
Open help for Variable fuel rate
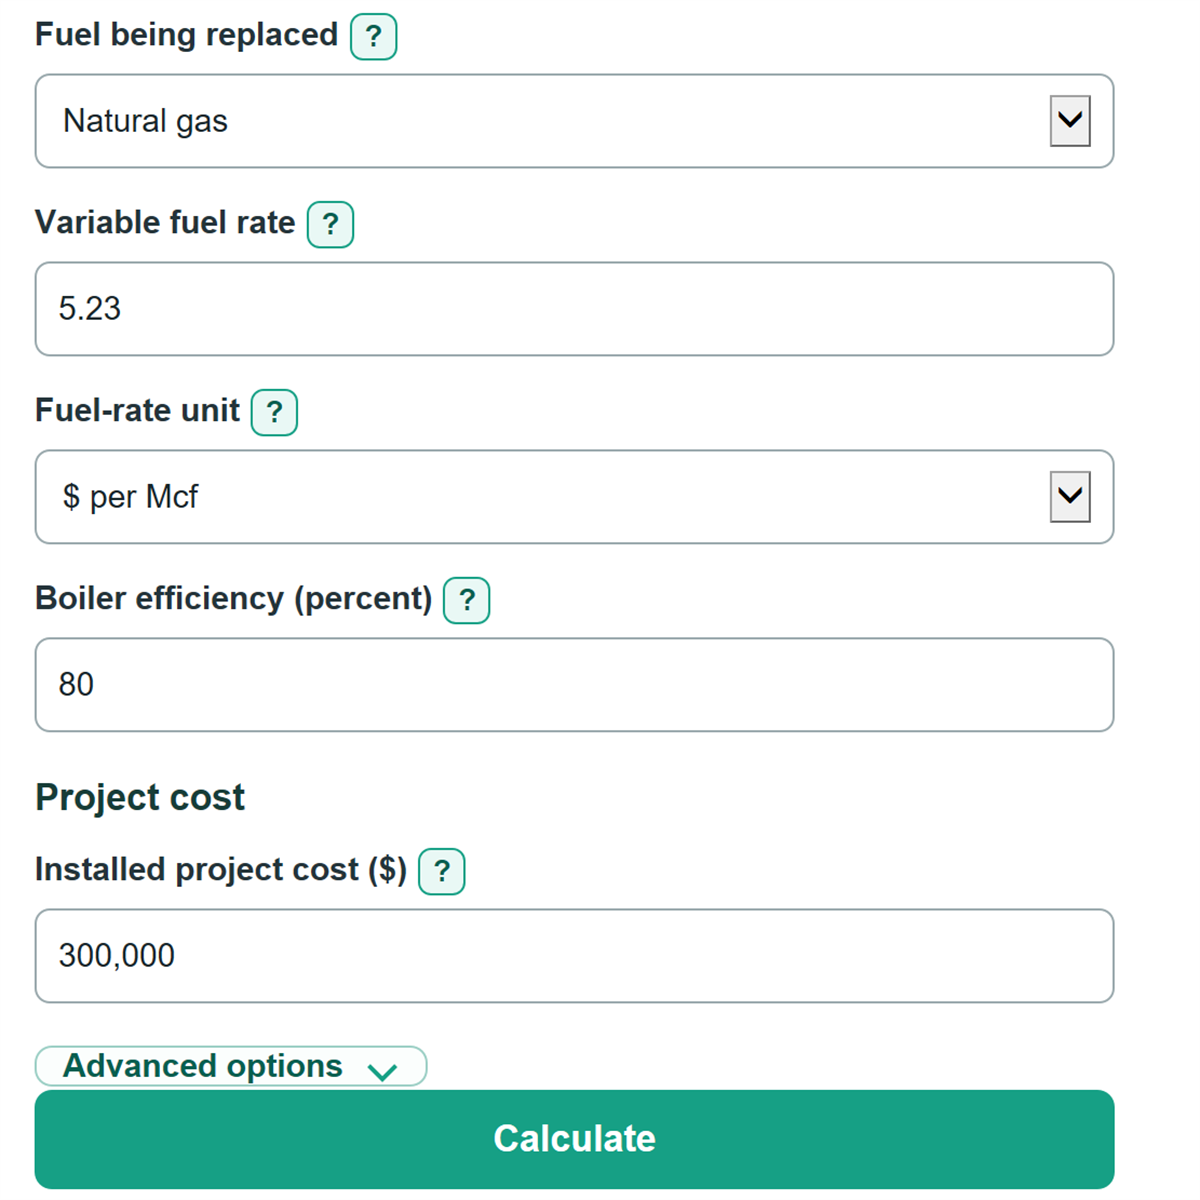pos(330,224)
